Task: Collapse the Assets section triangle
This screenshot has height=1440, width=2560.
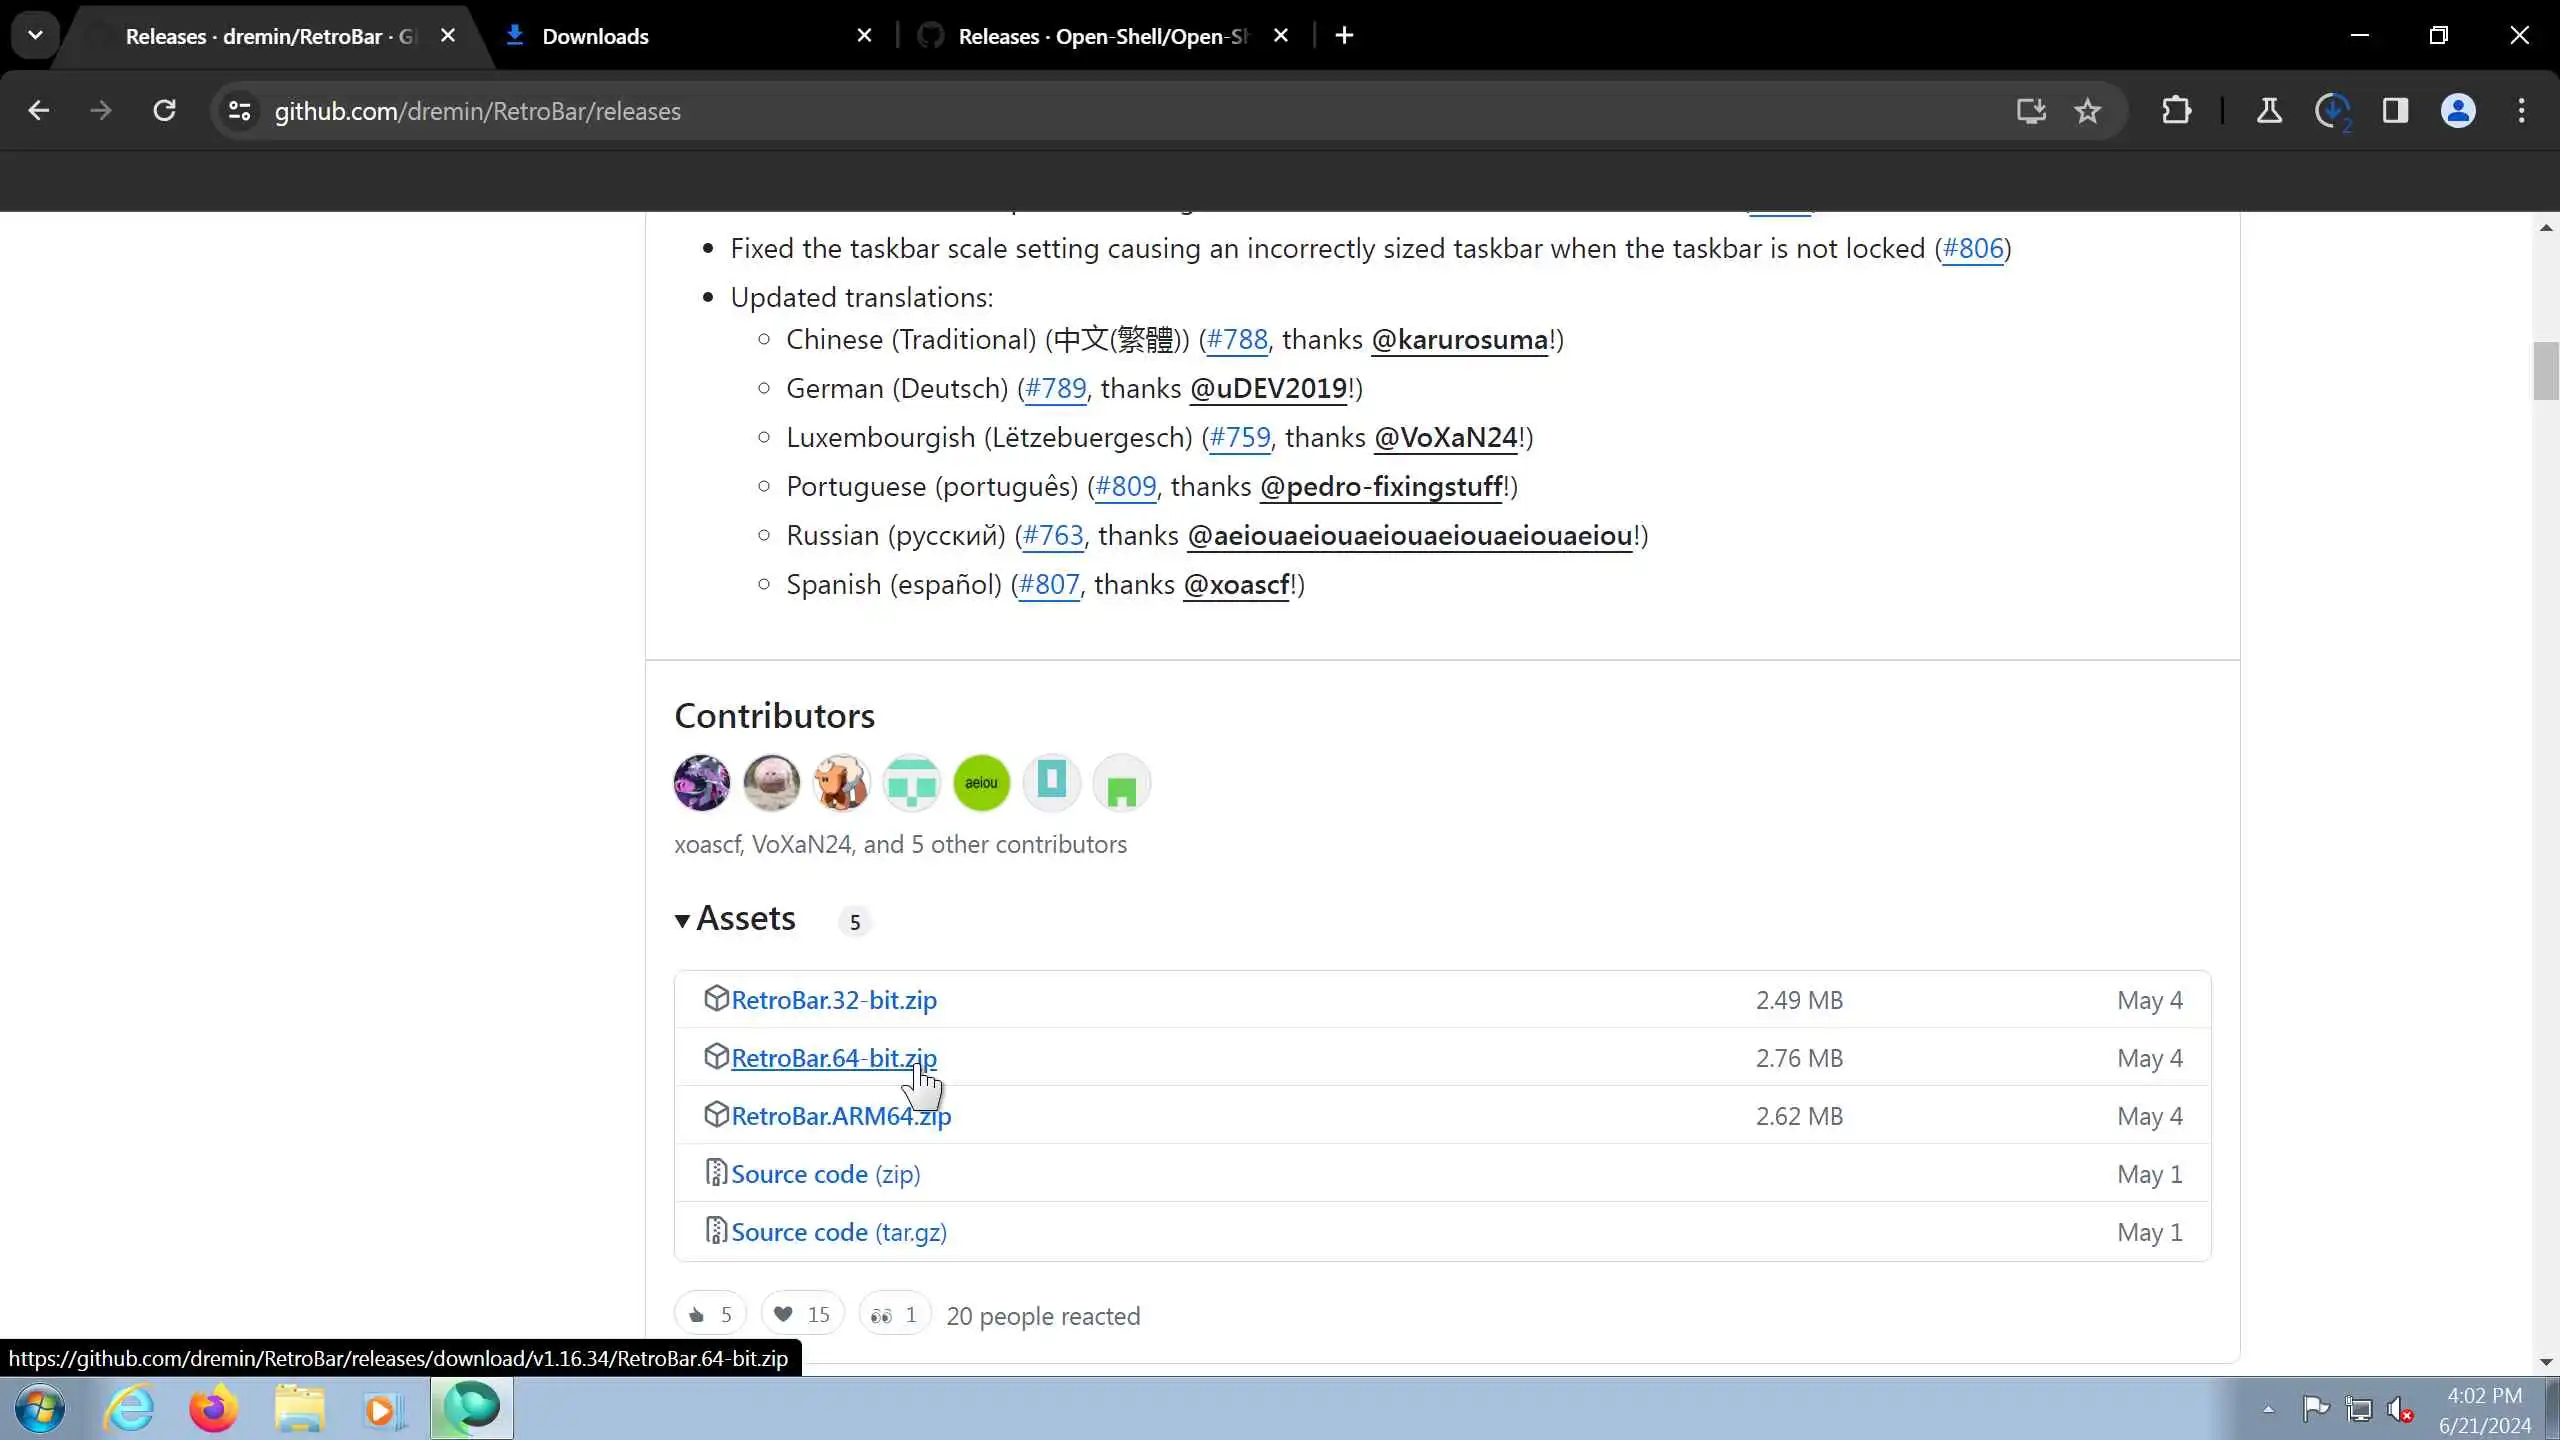Action: [682, 921]
